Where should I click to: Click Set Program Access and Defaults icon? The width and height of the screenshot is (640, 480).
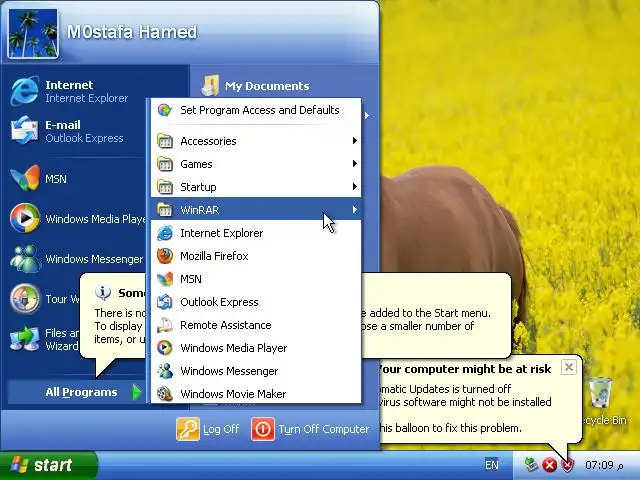[165, 110]
